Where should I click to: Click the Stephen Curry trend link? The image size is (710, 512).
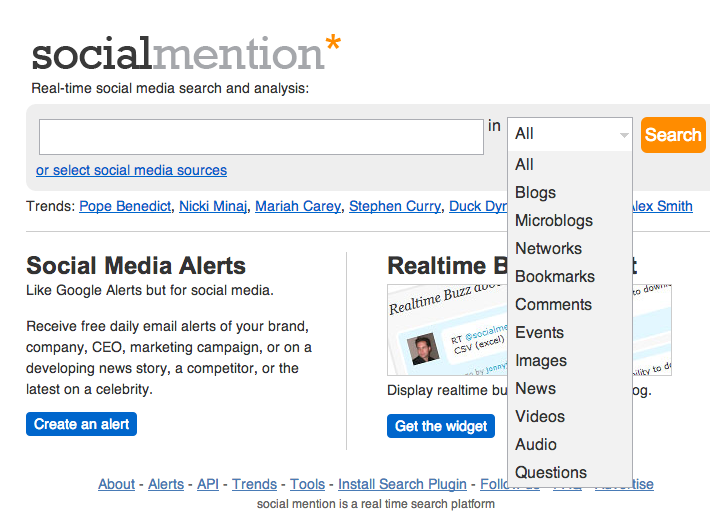pos(394,206)
